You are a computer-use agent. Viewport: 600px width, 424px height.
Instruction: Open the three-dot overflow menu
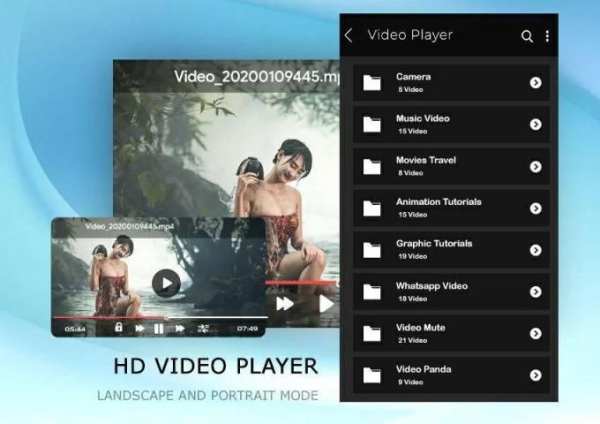548,36
